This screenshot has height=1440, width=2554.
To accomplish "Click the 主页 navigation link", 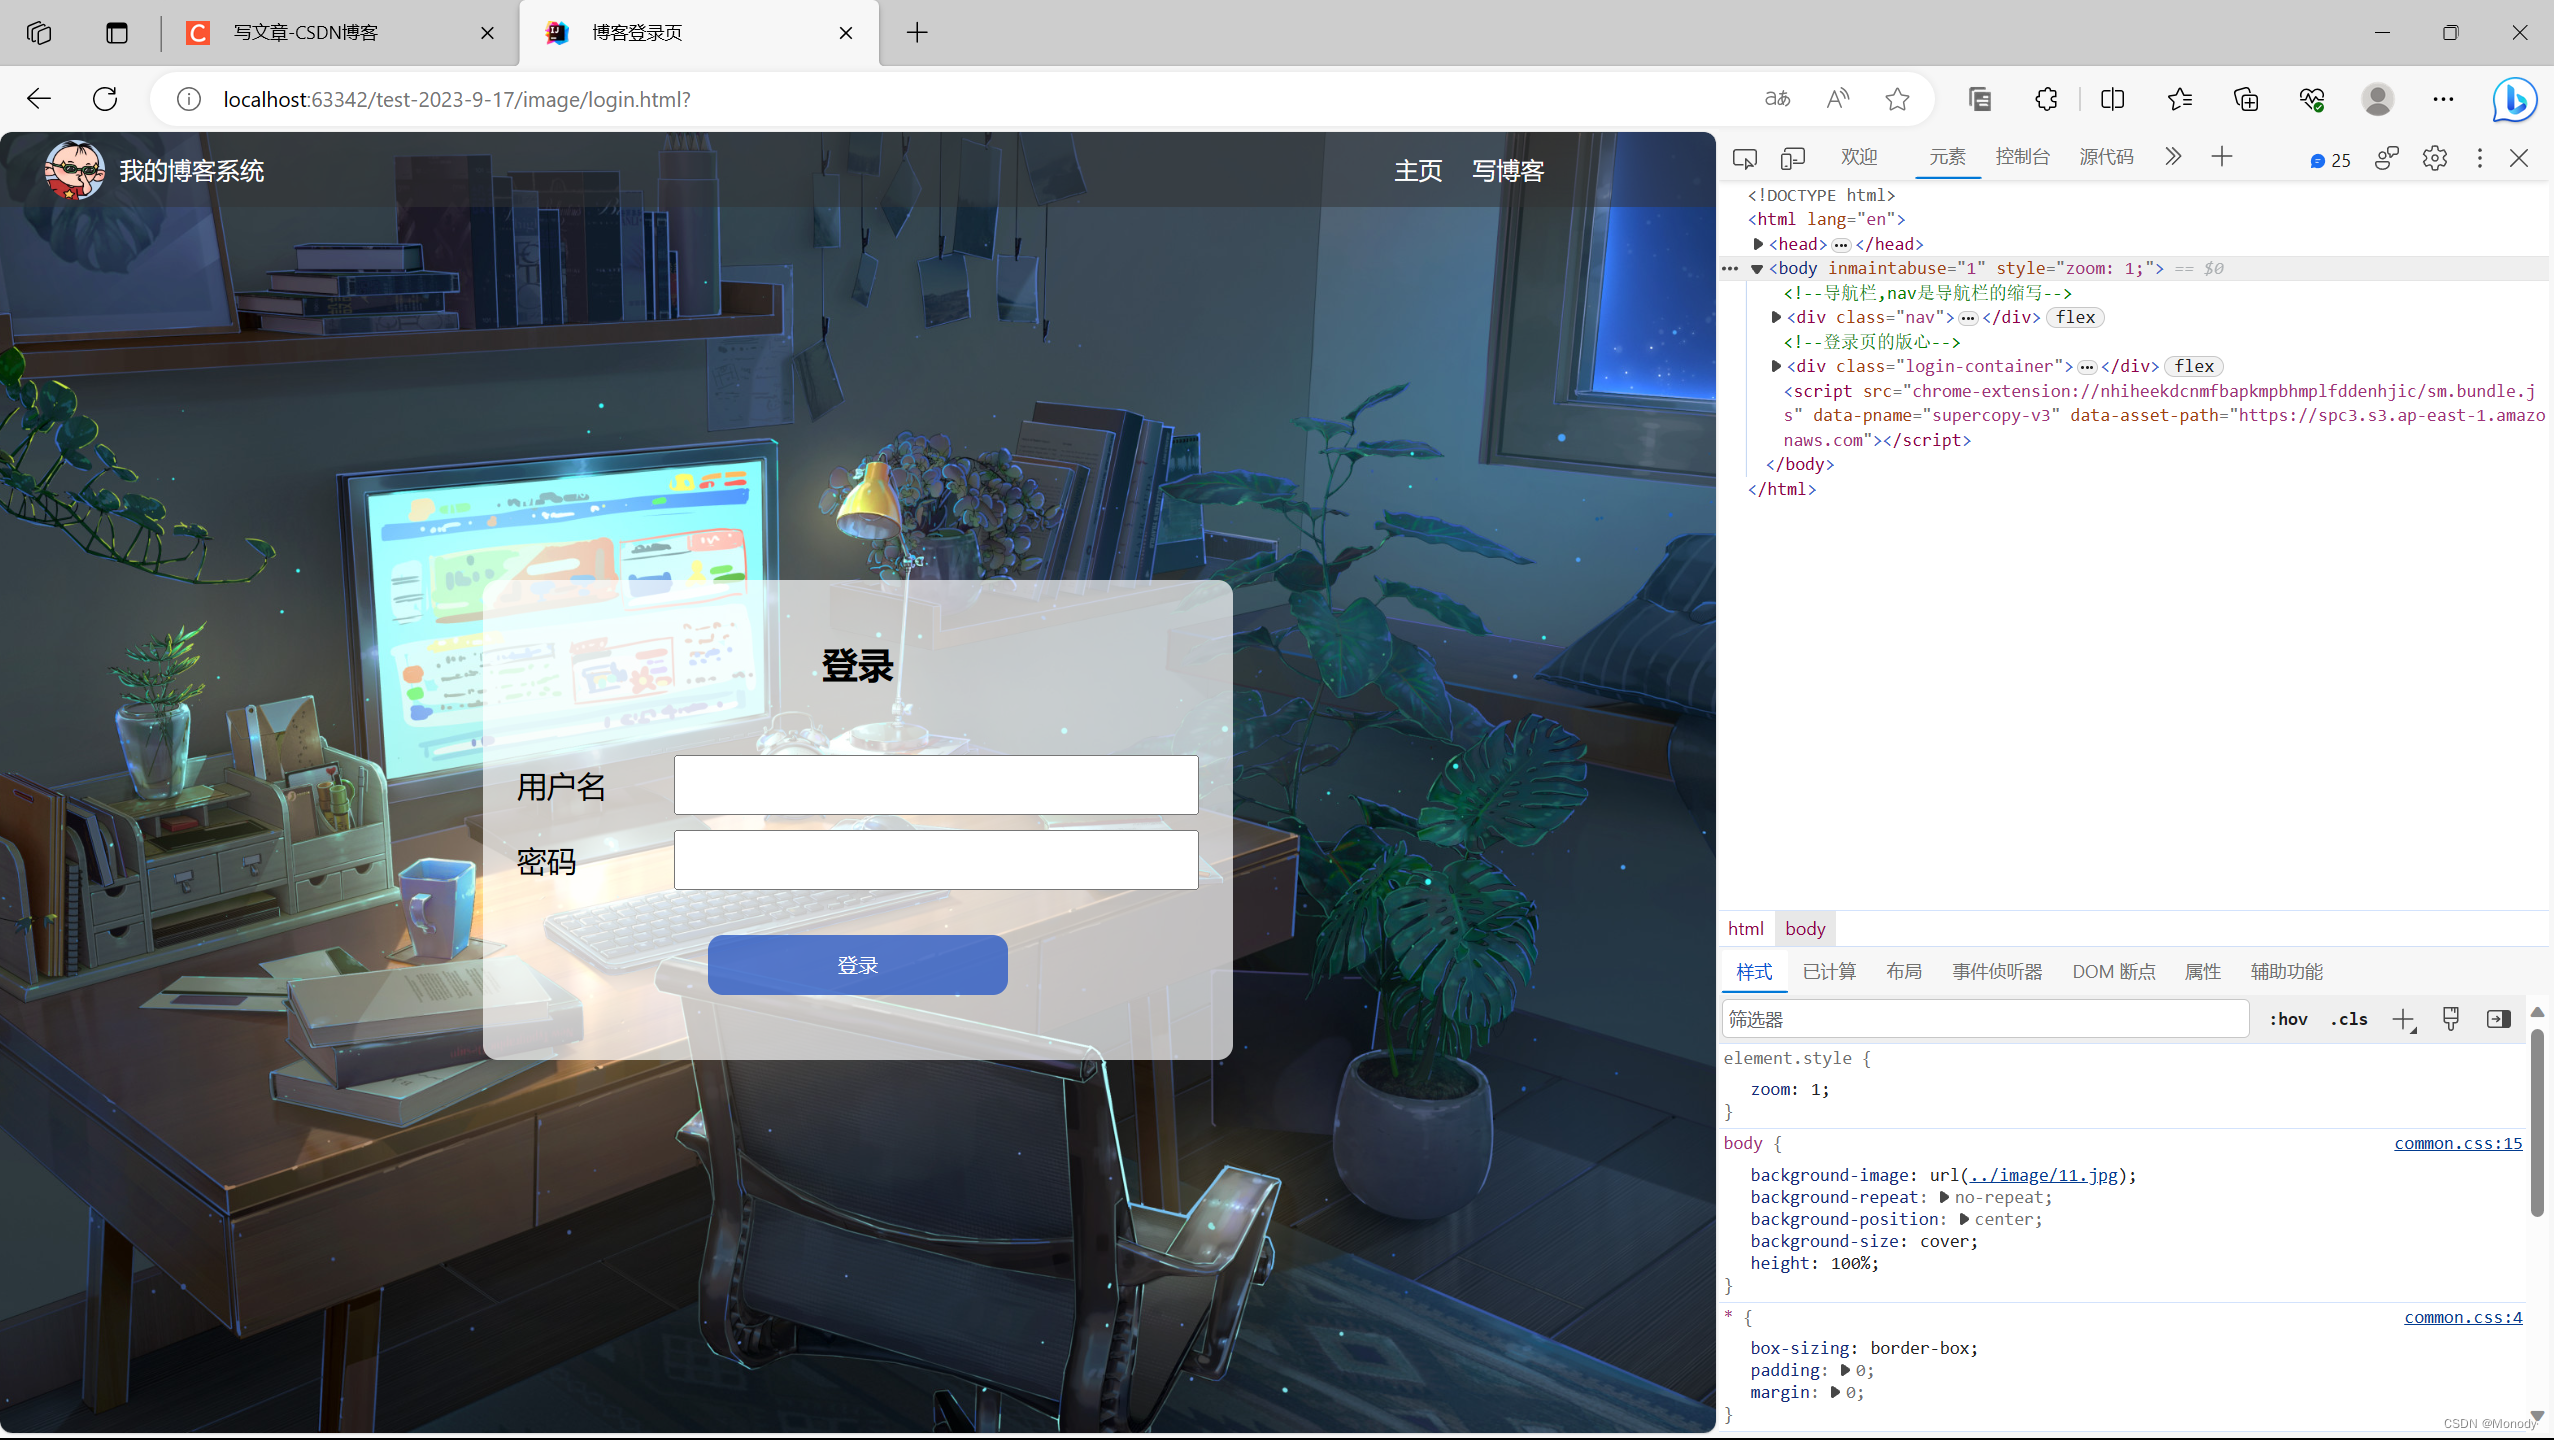I will click(x=1418, y=171).
